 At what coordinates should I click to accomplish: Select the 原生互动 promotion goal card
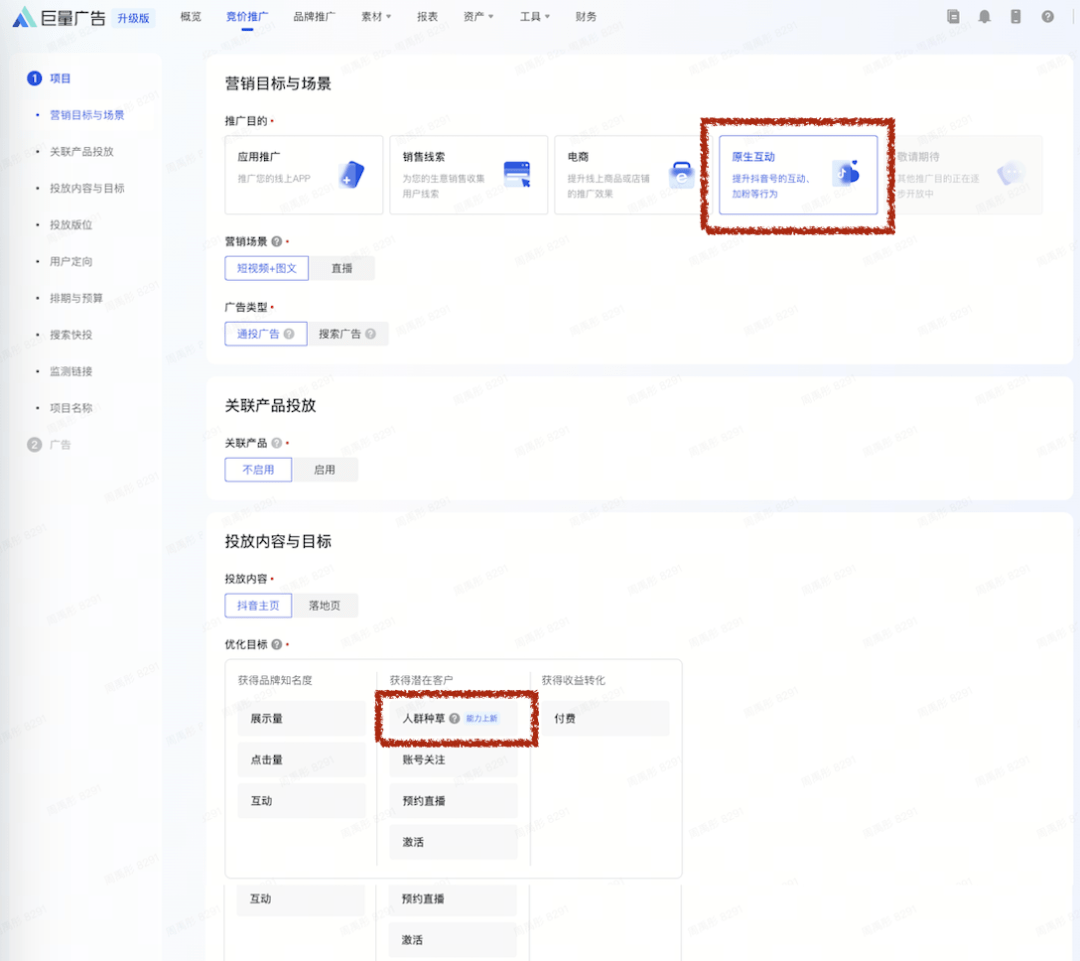pos(798,175)
